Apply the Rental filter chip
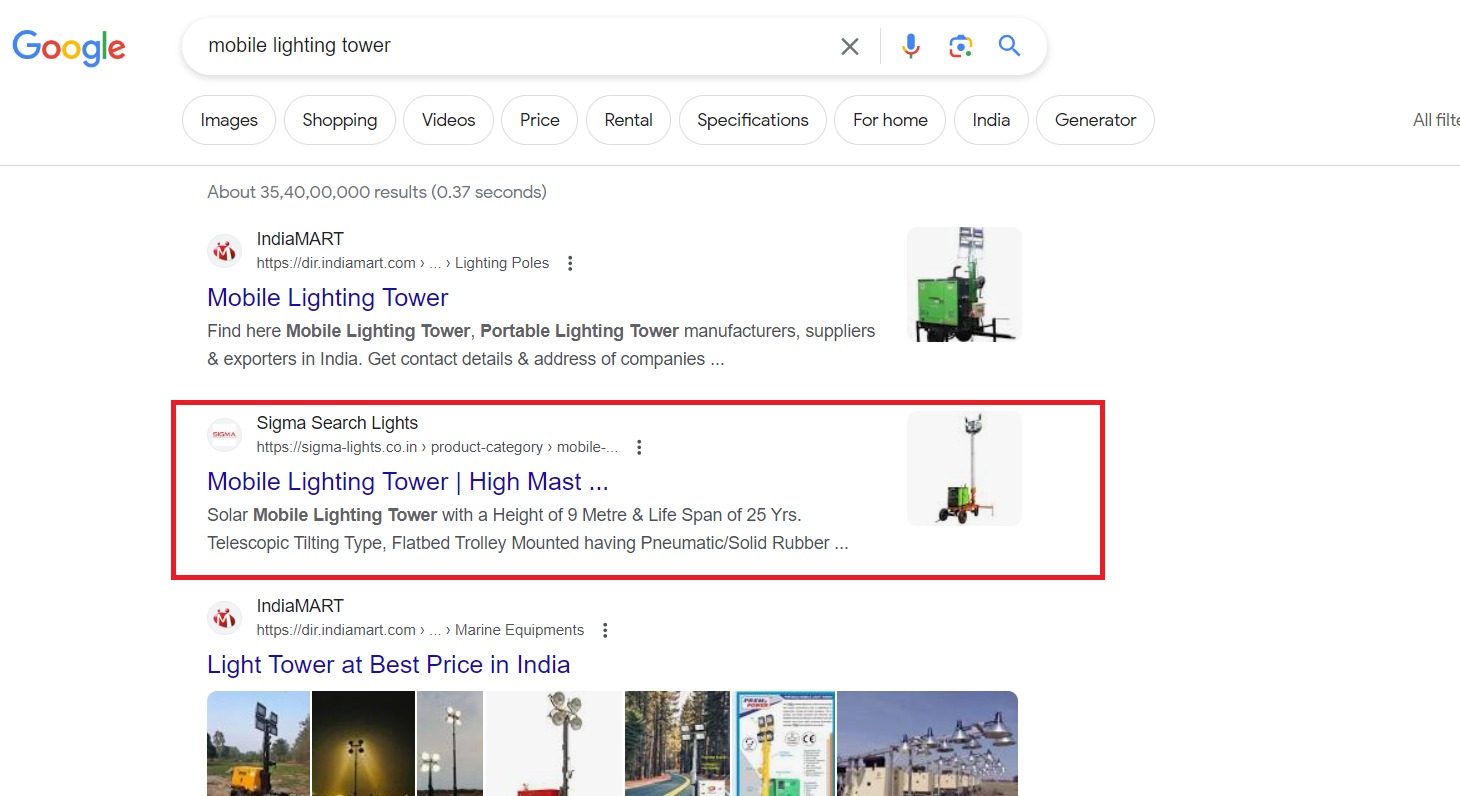1460x796 pixels. [x=628, y=120]
